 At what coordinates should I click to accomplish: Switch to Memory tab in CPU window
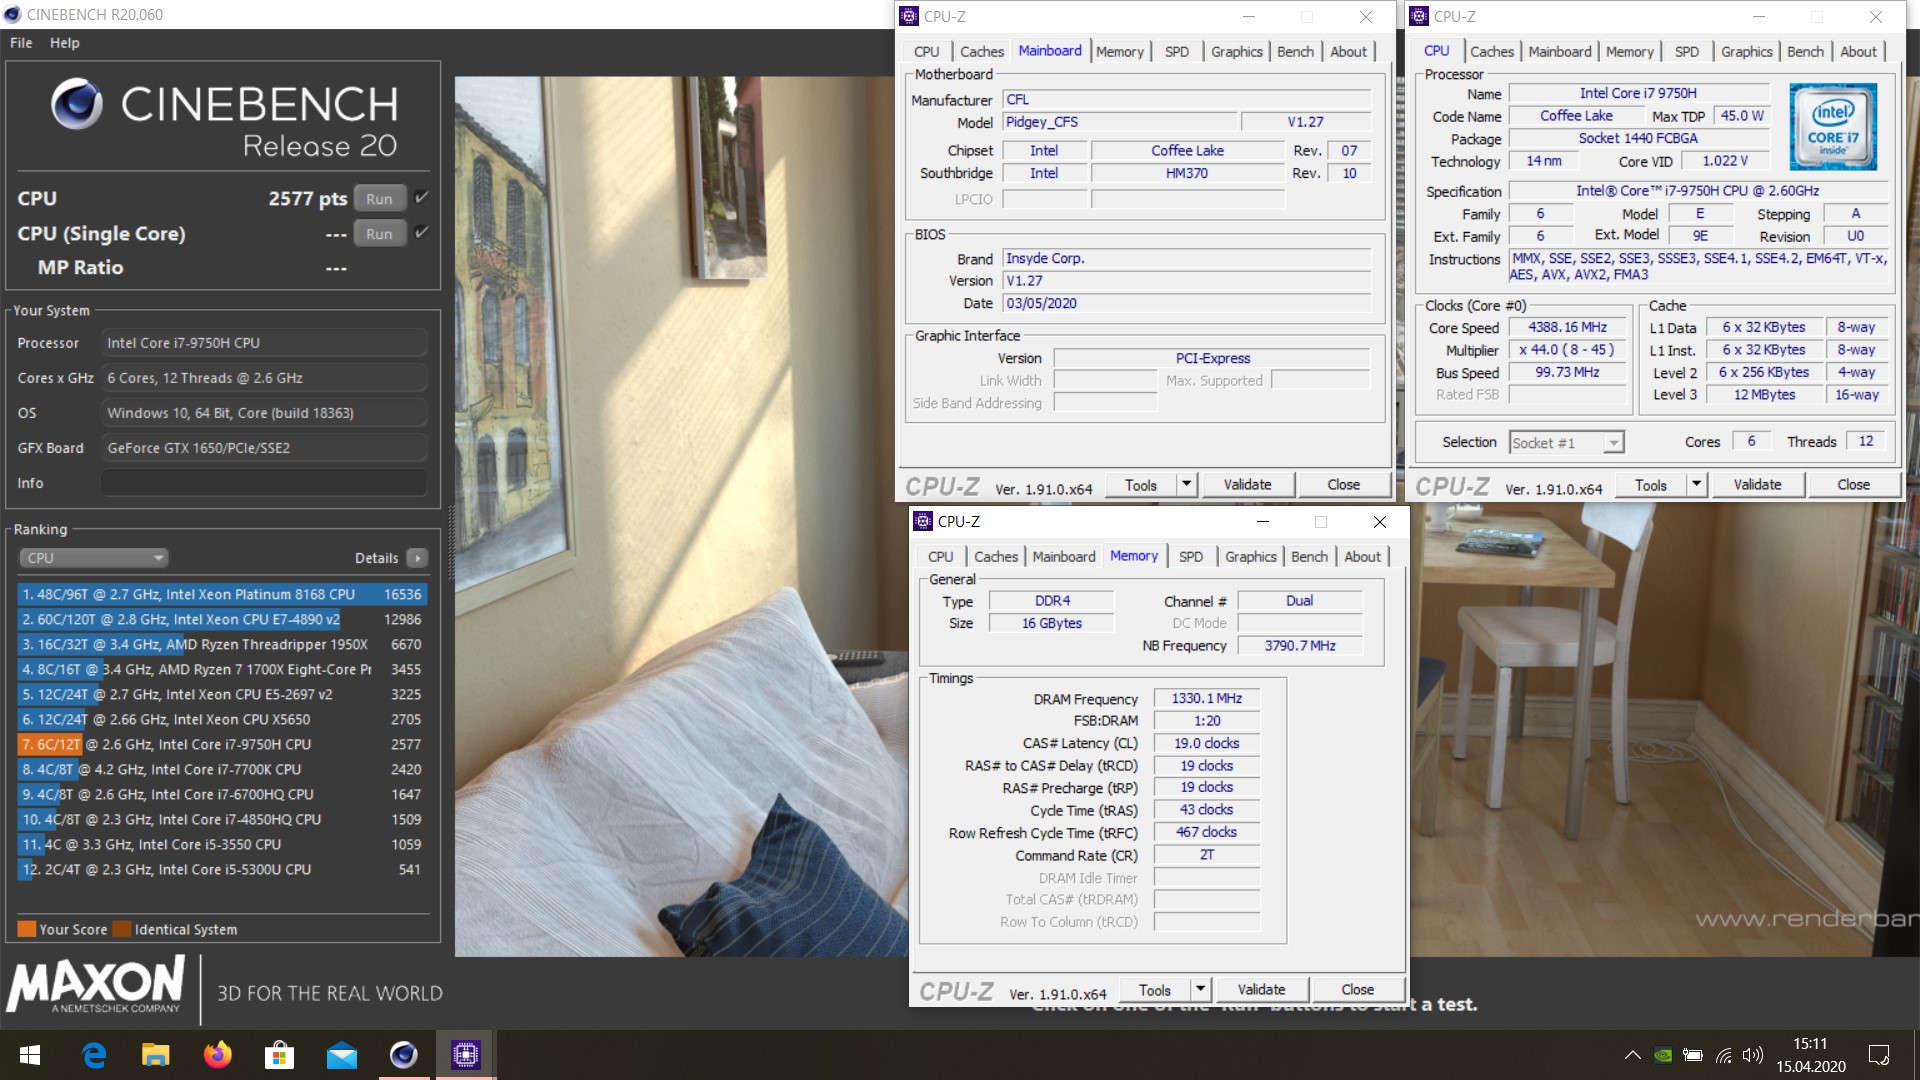click(x=1629, y=51)
